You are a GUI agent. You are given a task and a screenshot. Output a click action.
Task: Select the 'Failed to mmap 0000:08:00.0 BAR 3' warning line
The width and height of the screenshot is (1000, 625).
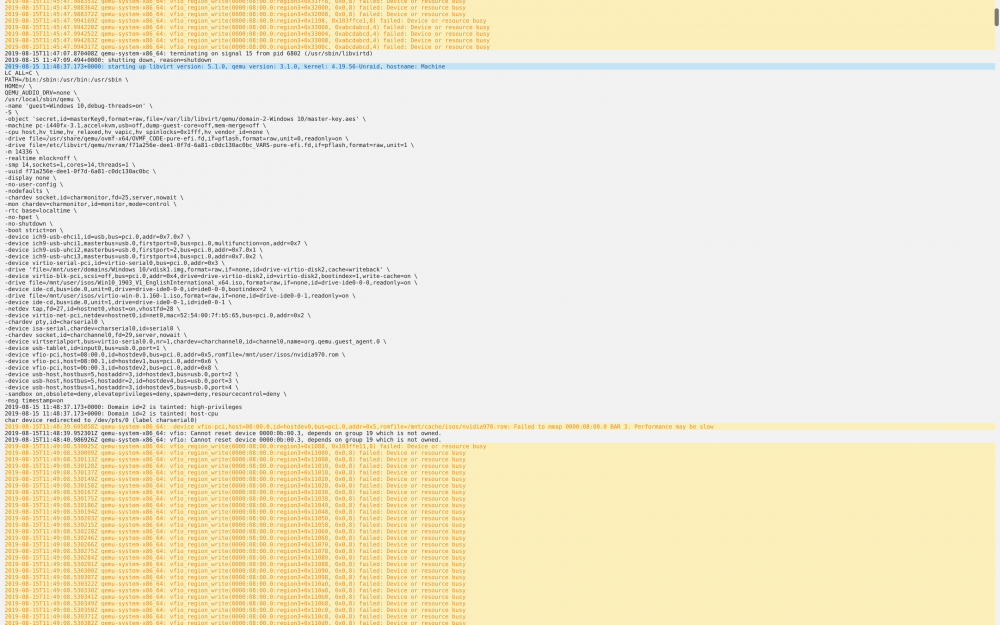tap(499, 427)
